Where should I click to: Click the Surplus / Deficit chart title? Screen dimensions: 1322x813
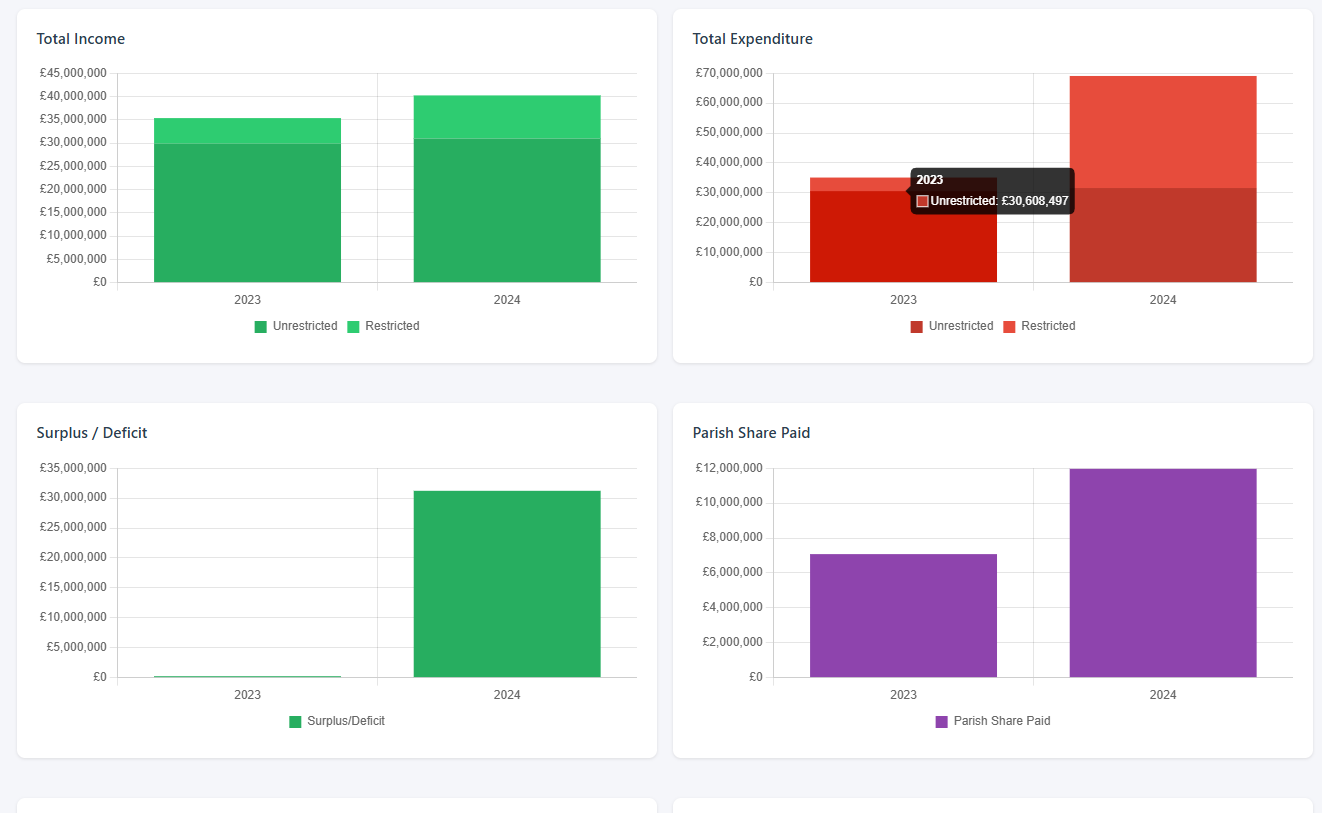pos(92,433)
